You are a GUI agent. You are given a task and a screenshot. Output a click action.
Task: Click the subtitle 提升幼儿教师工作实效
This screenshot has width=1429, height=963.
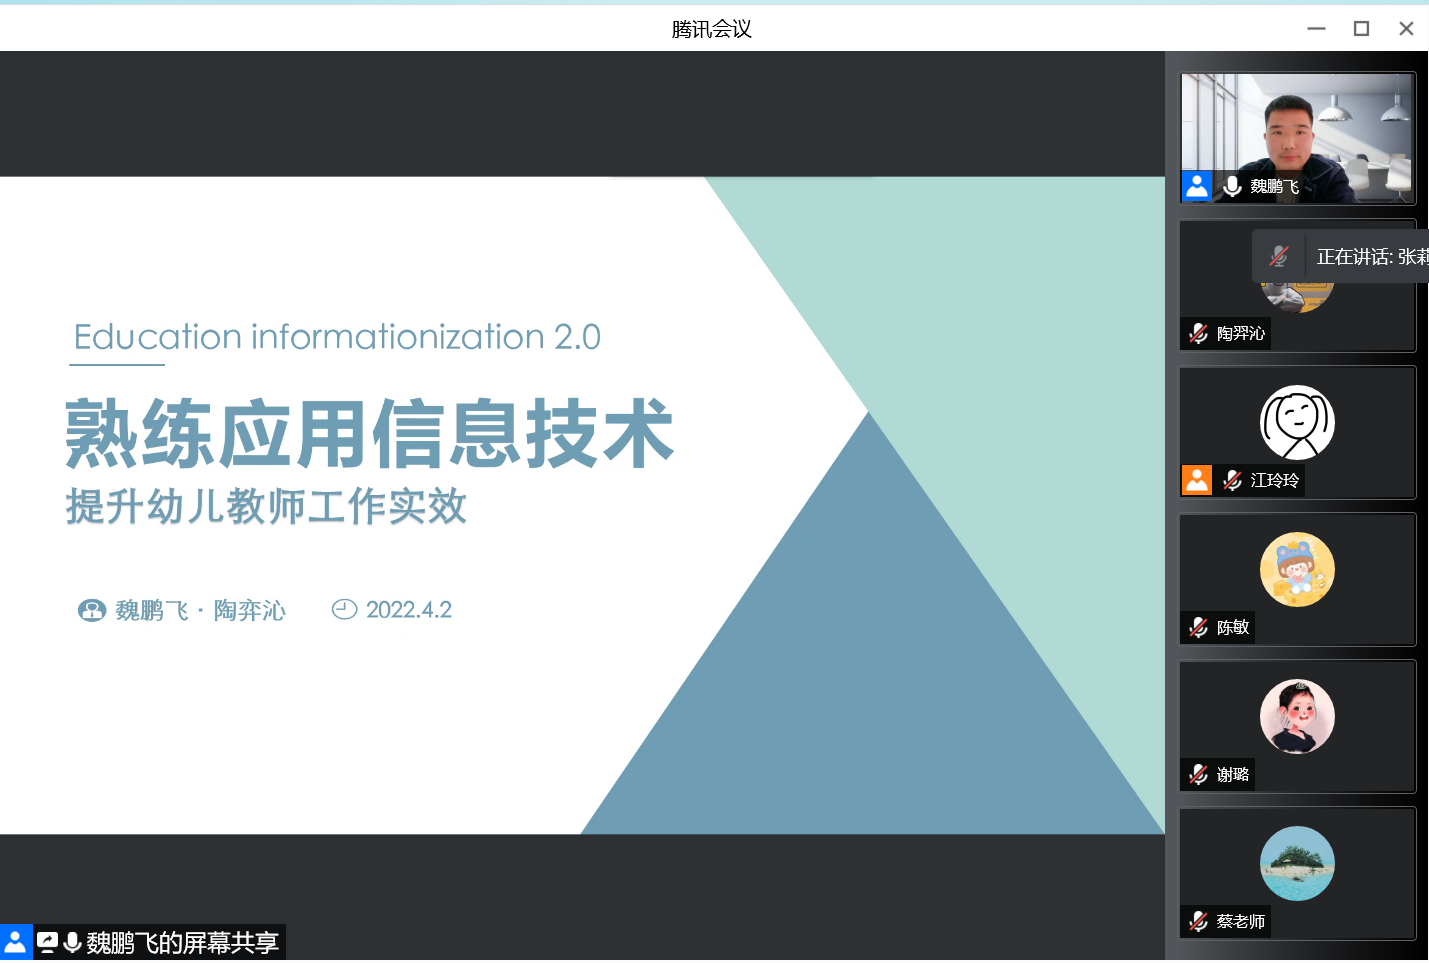click(267, 506)
